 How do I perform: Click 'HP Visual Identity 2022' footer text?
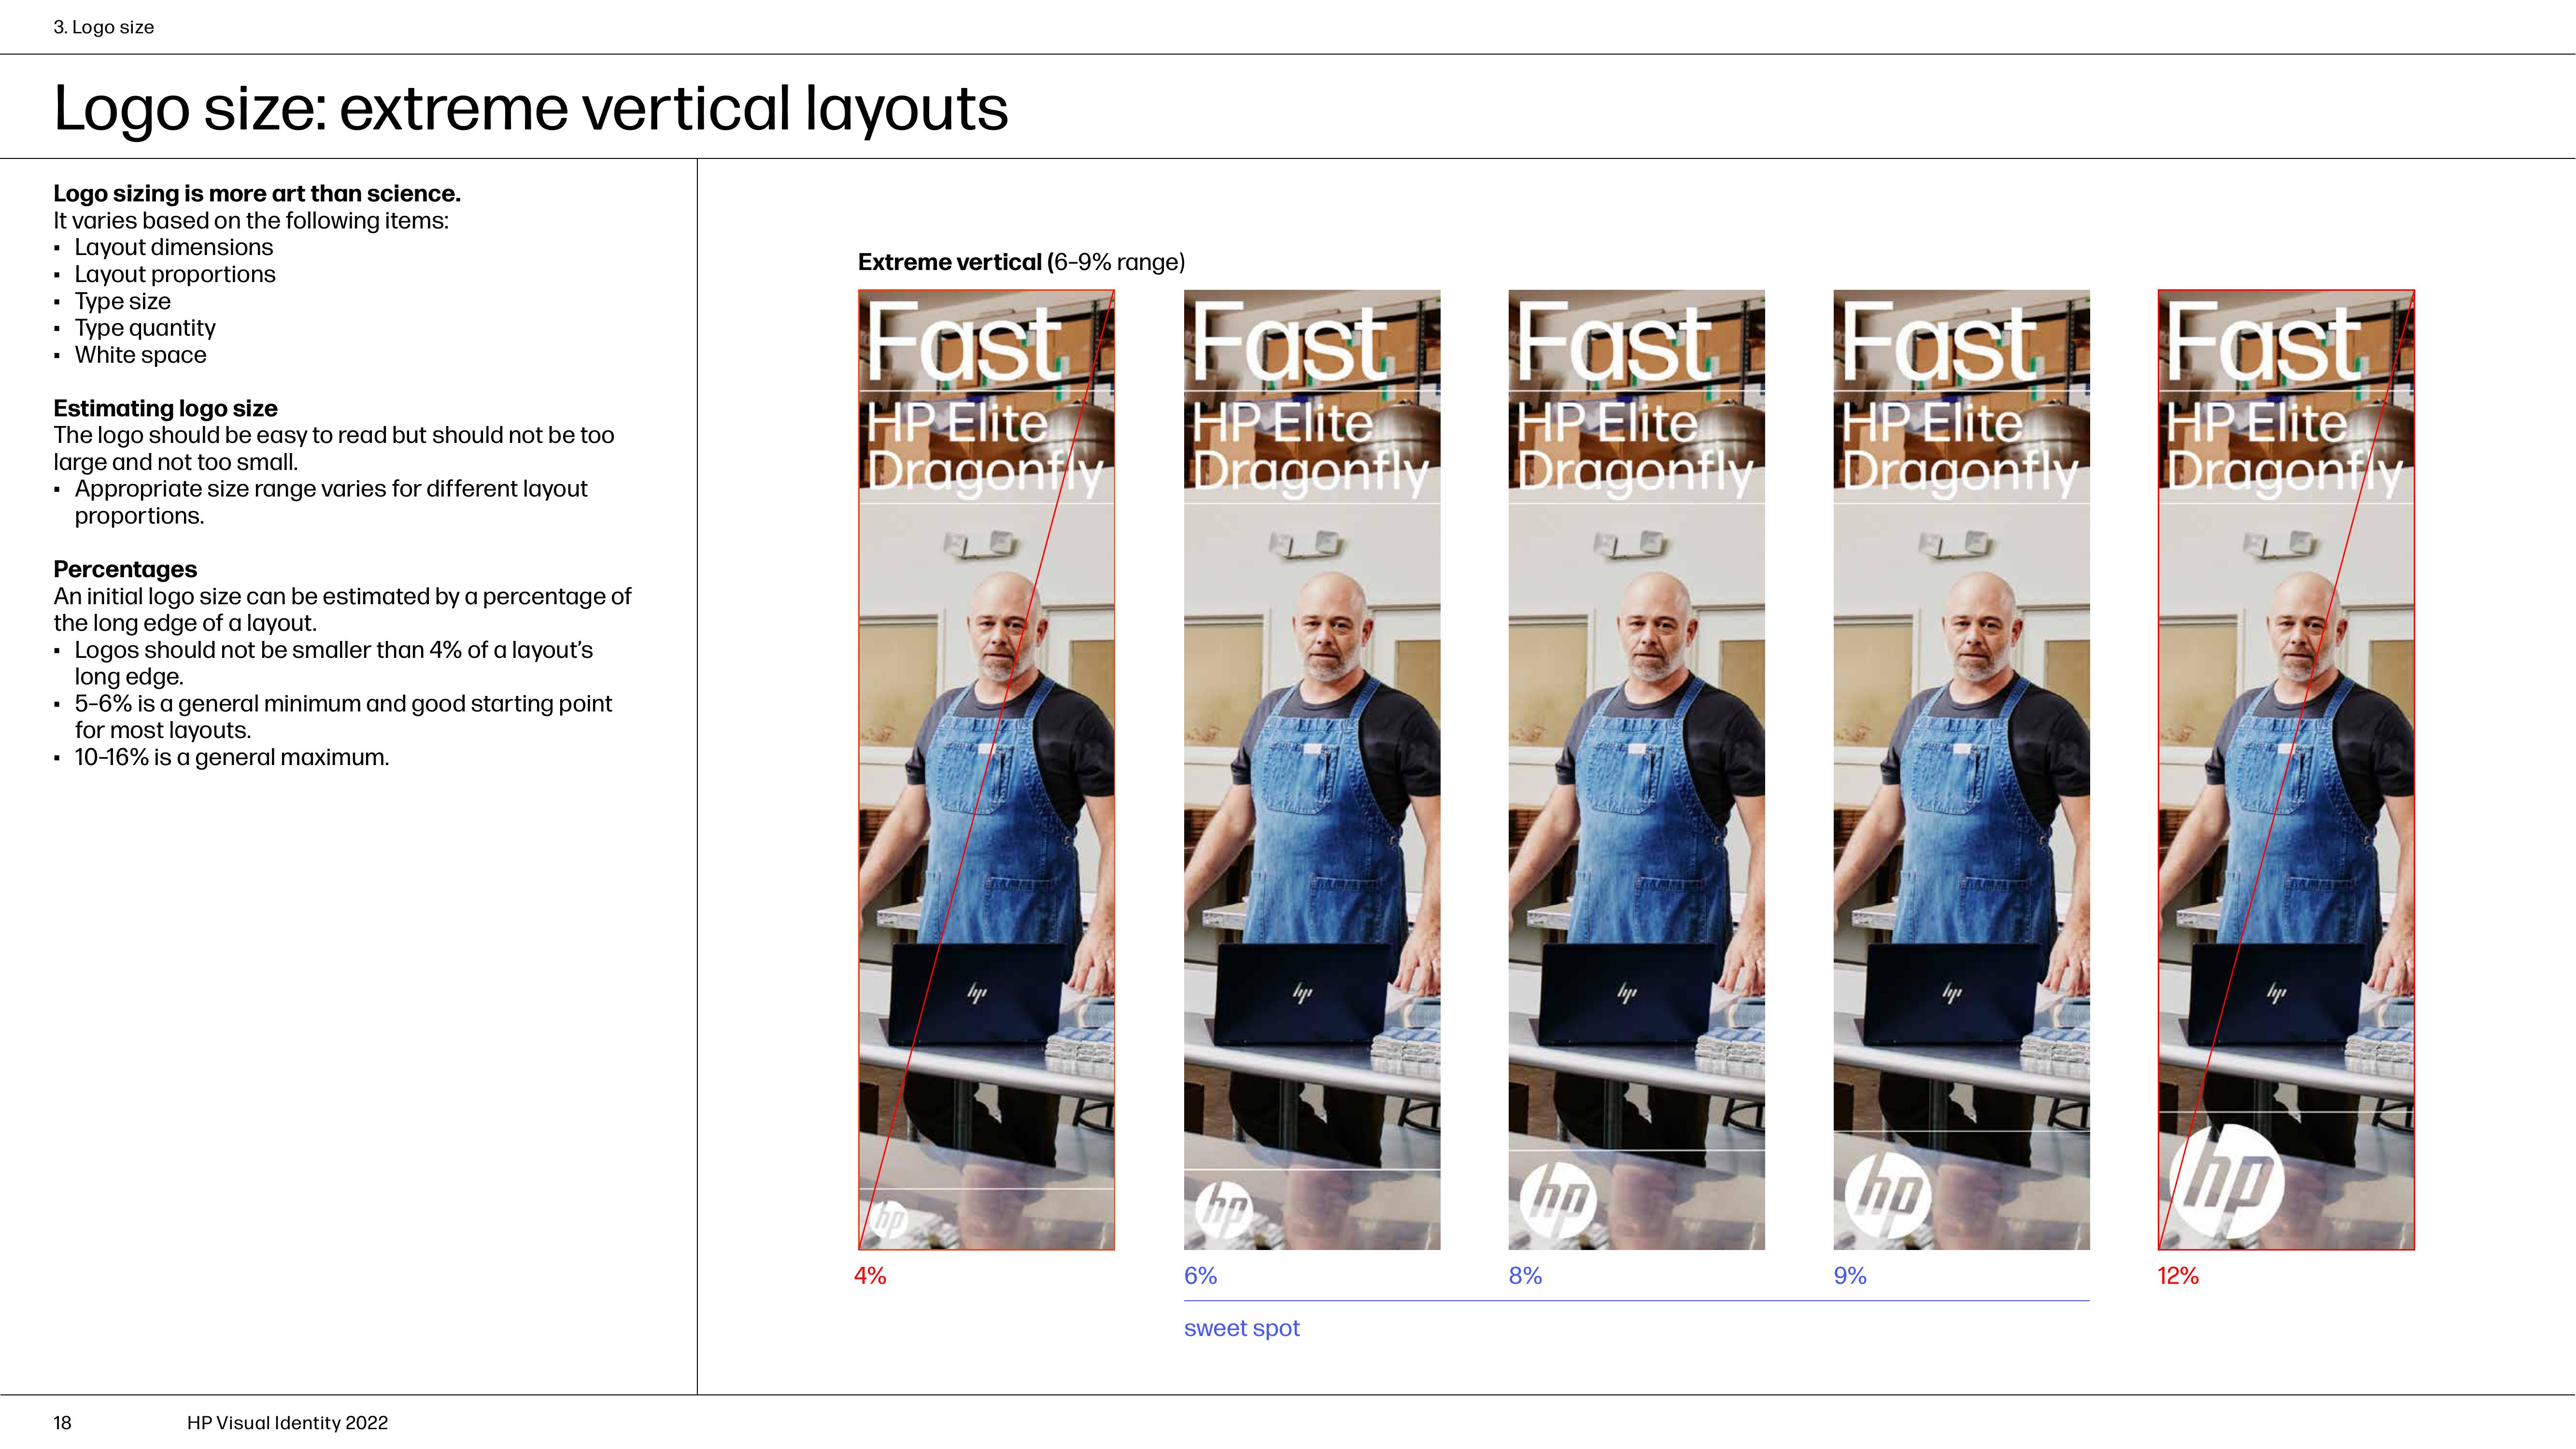pos(287,1423)
